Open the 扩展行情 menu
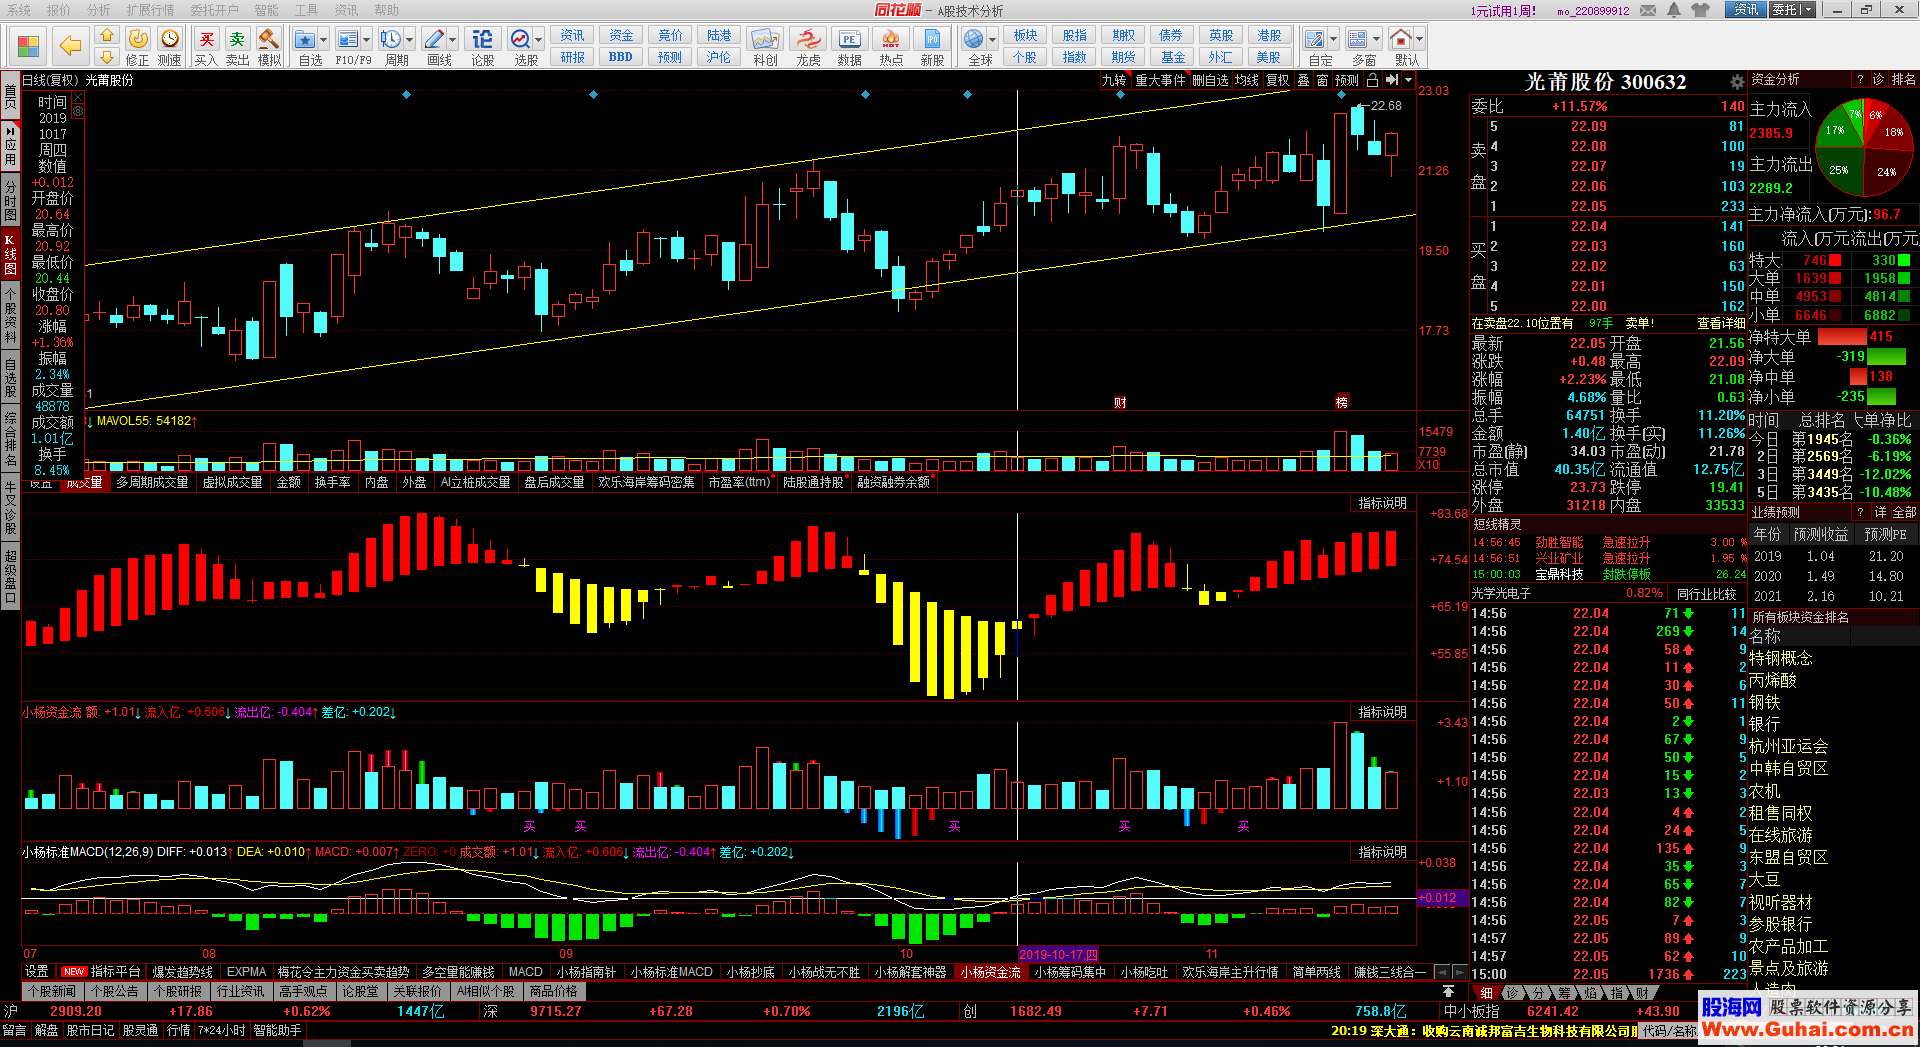 click(x=150, y=10)
